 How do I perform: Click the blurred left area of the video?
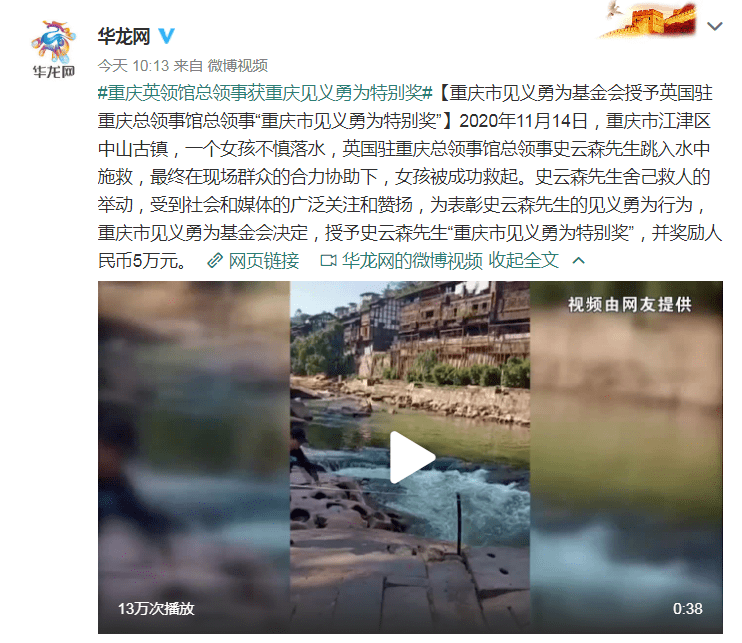coord(194,457)
